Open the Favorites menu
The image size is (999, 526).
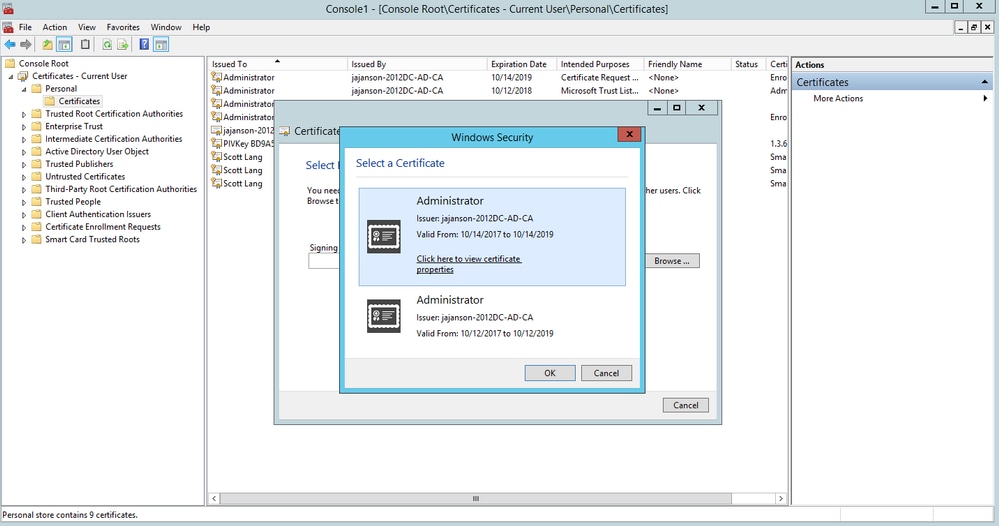tap(123, 27)
